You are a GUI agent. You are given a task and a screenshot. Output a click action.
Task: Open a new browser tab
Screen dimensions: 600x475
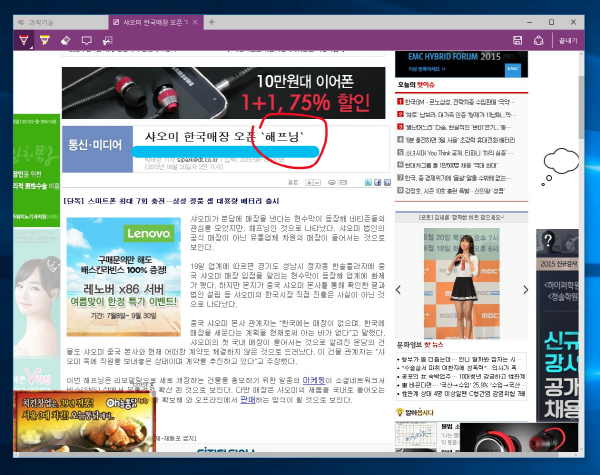[212, 22]
